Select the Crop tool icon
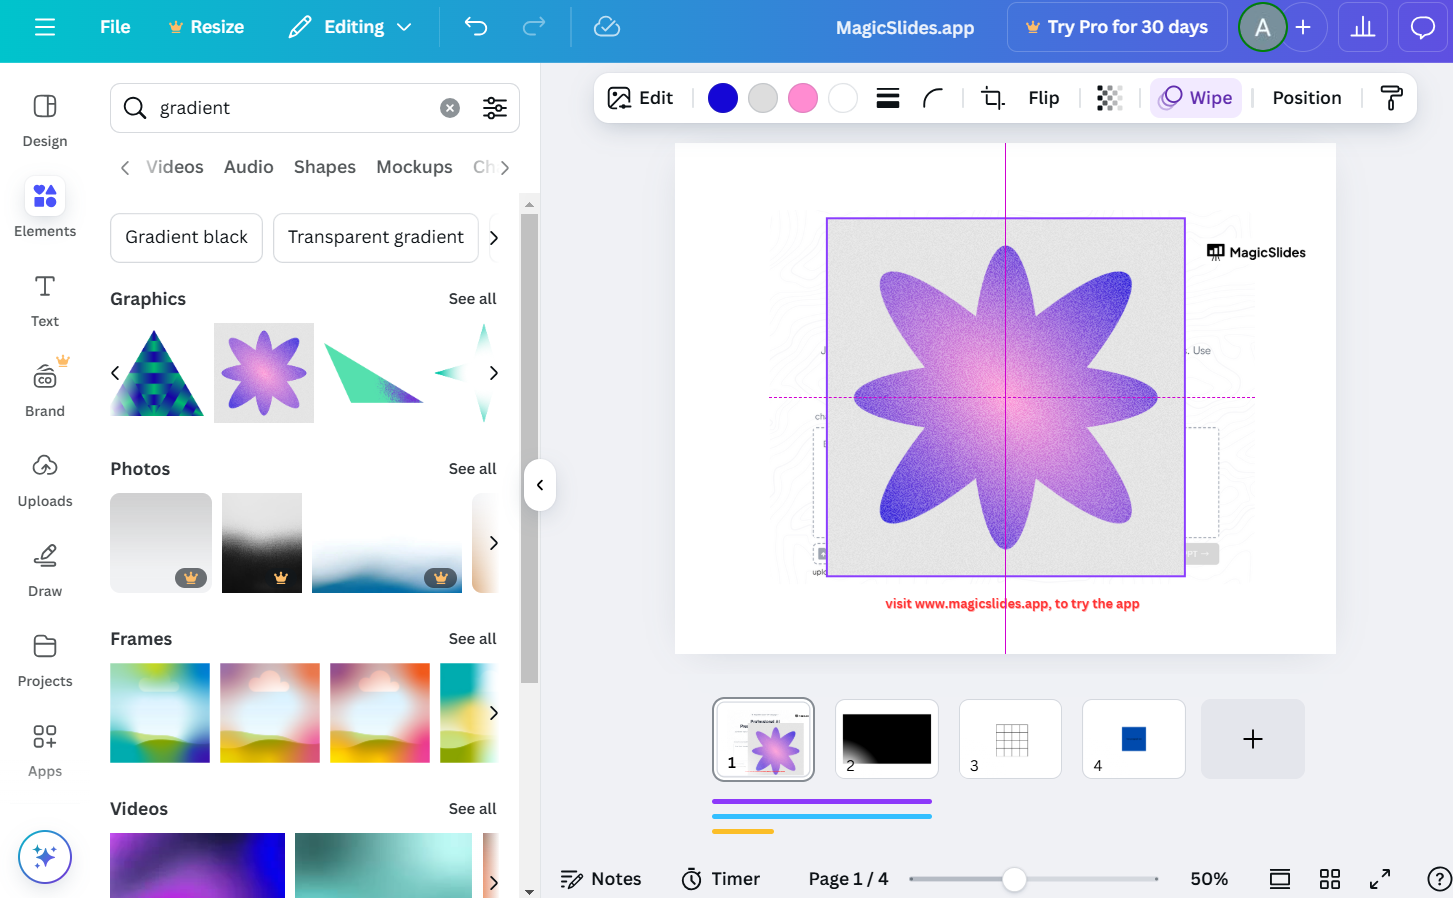Viewport: 1453px width, 898px height. coord(992,98)
